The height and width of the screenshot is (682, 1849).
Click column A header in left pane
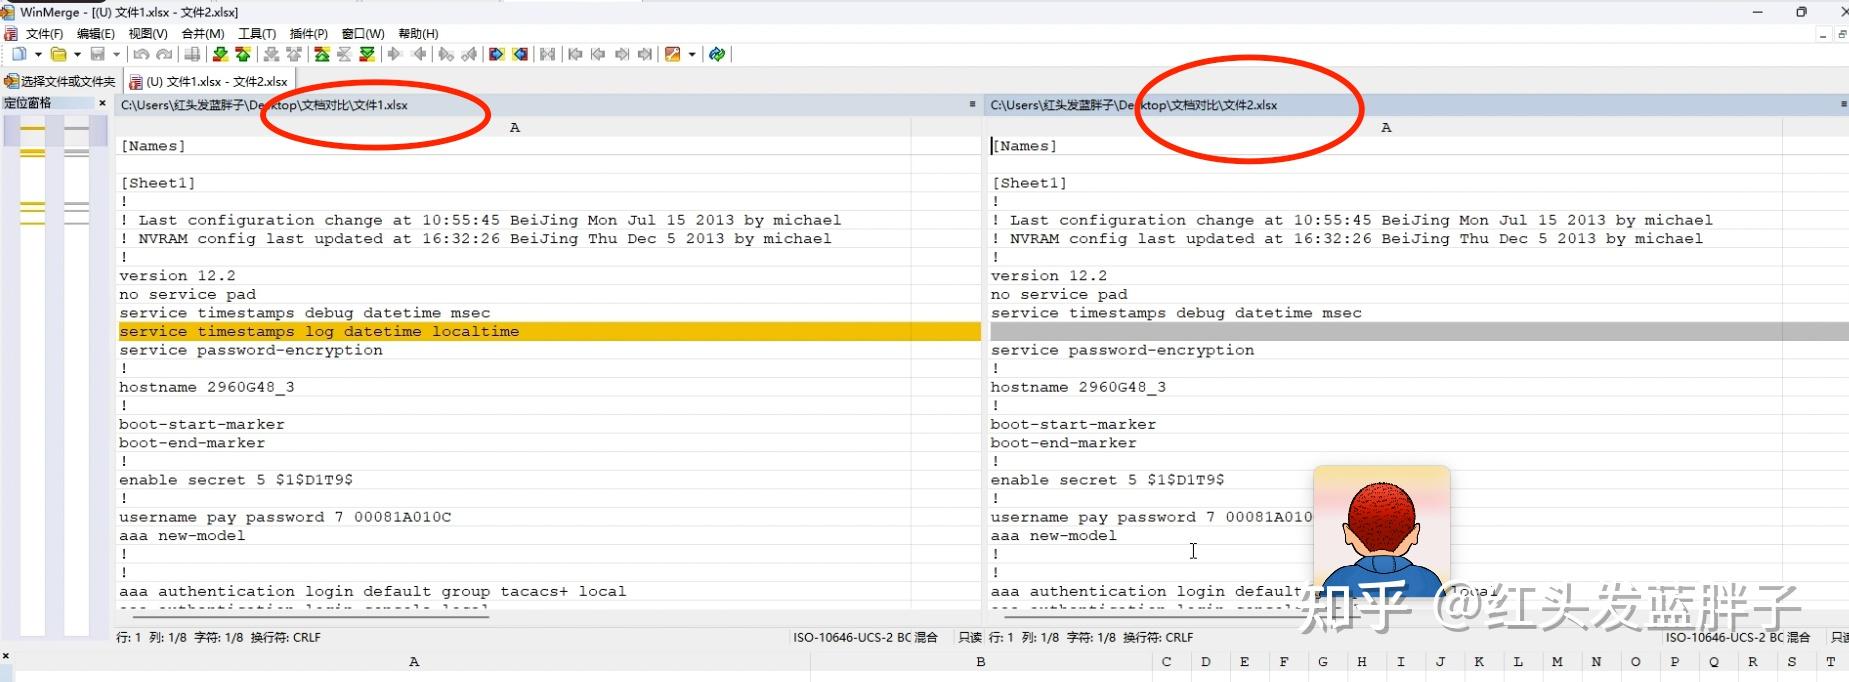(x=514, y=127)
